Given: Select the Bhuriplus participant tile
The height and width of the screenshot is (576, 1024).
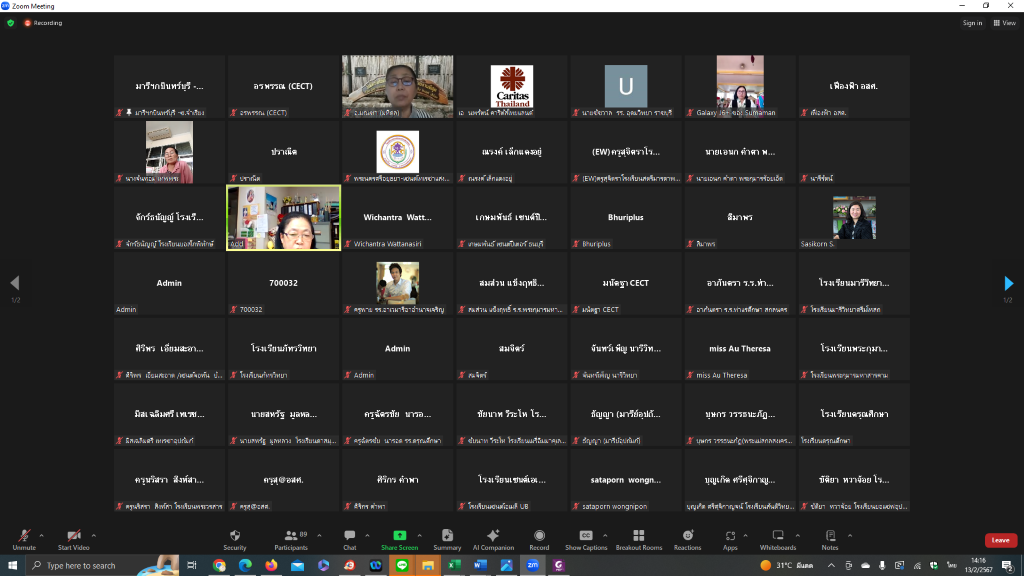Looking at the screenshot, I should coord(626,217).
